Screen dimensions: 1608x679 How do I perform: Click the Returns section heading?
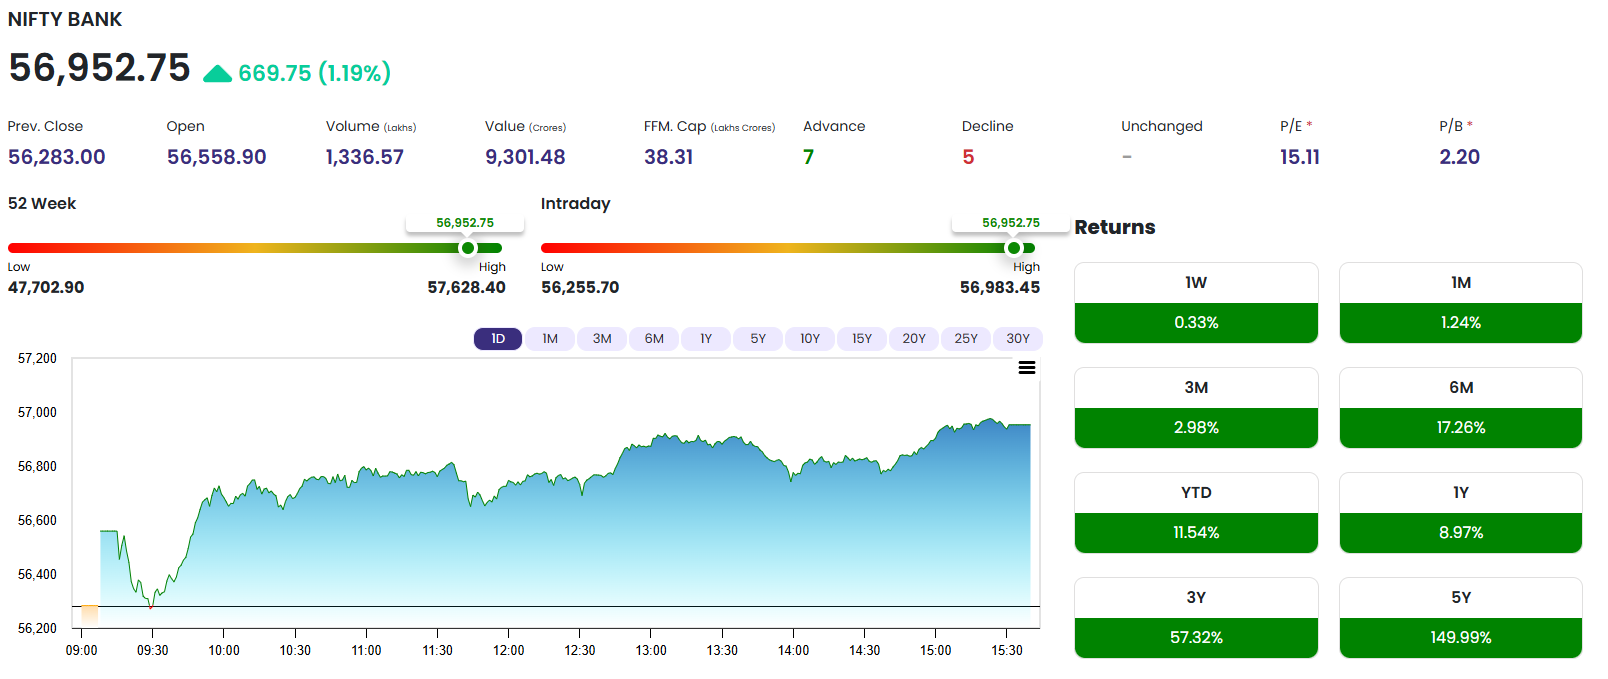pyautogui.click(x=1115, y=227)
